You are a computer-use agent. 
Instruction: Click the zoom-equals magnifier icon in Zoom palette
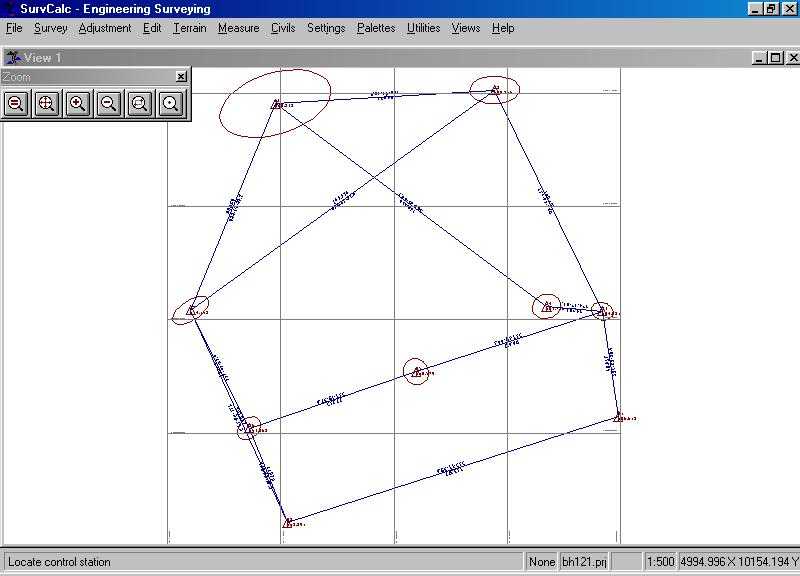click(x=16, y=104)
